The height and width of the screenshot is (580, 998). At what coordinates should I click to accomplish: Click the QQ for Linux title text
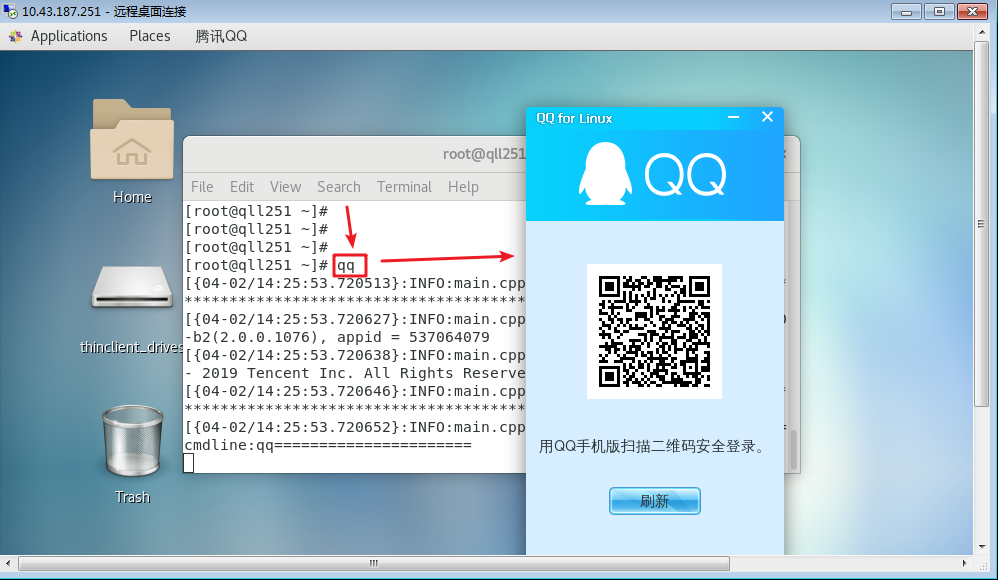tap(574, 118)
